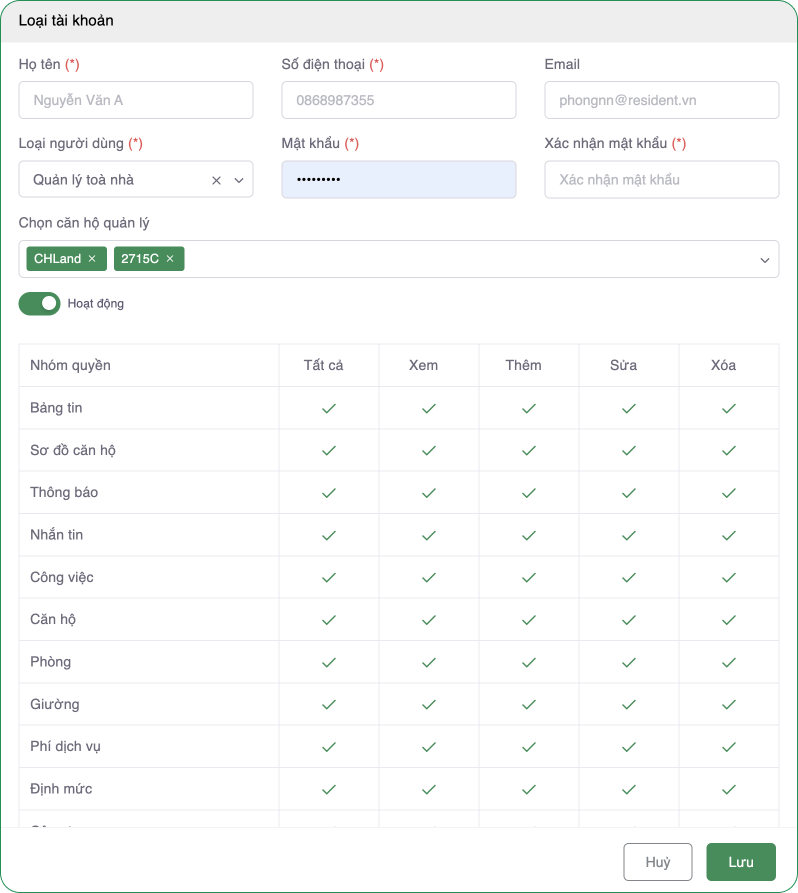Viewport: 798px width, 893px height.
Task: Toggle Xem permission for Giường
Action: coord(429,704)
